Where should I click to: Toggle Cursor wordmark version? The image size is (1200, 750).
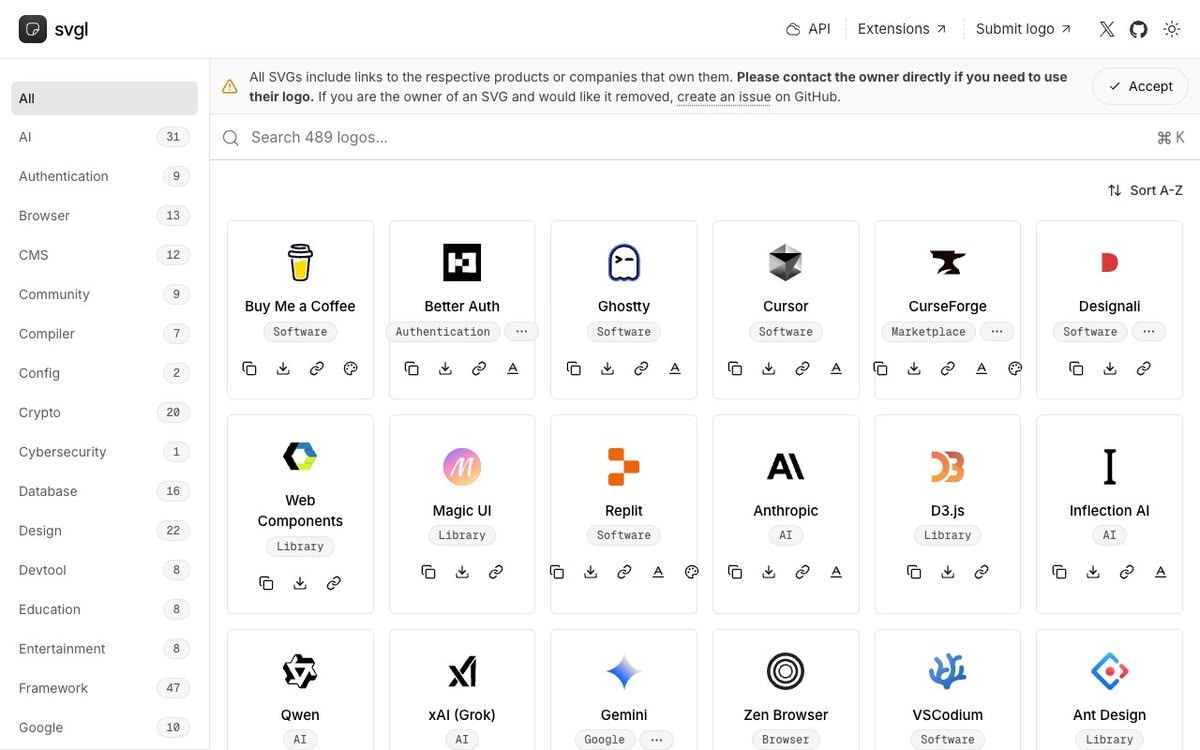[x=836, y=369]
